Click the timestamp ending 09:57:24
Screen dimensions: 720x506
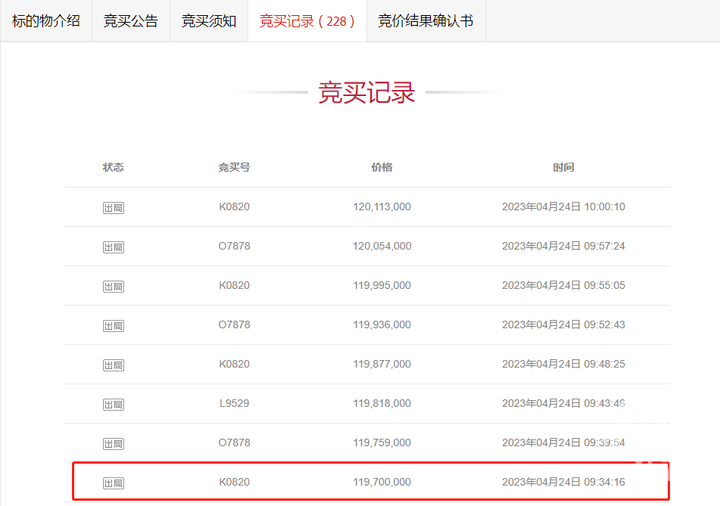(563, 246)
